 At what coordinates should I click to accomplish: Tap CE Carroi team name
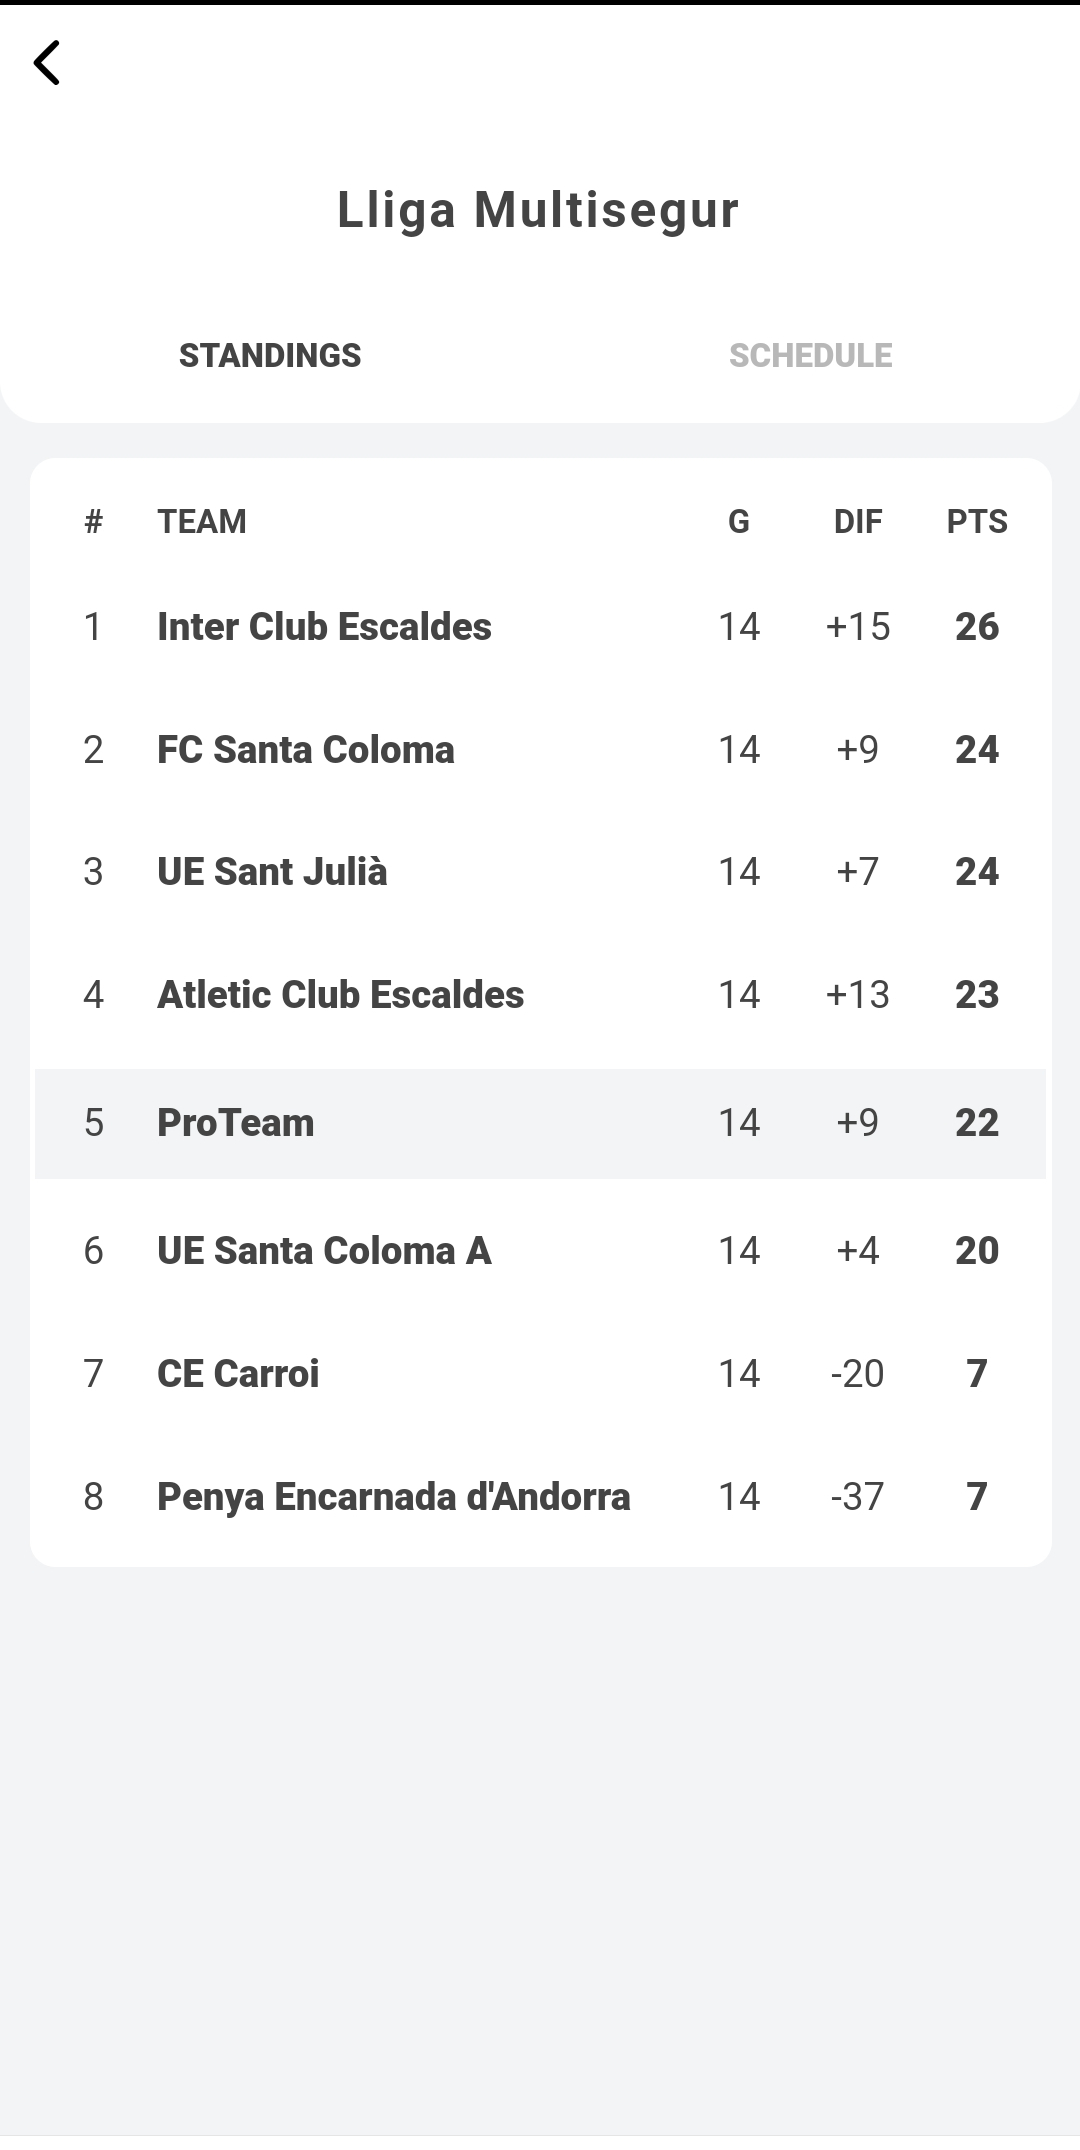coord(238,1374)
